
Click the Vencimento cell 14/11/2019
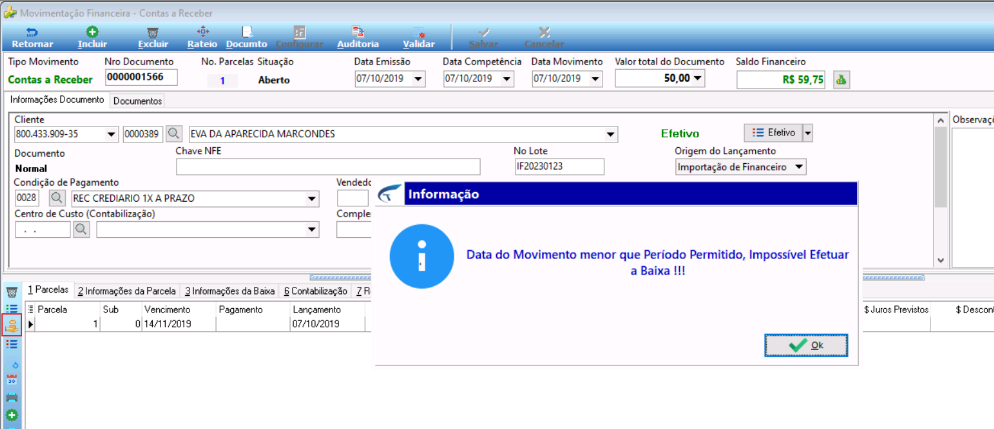[x=178, y=323]
